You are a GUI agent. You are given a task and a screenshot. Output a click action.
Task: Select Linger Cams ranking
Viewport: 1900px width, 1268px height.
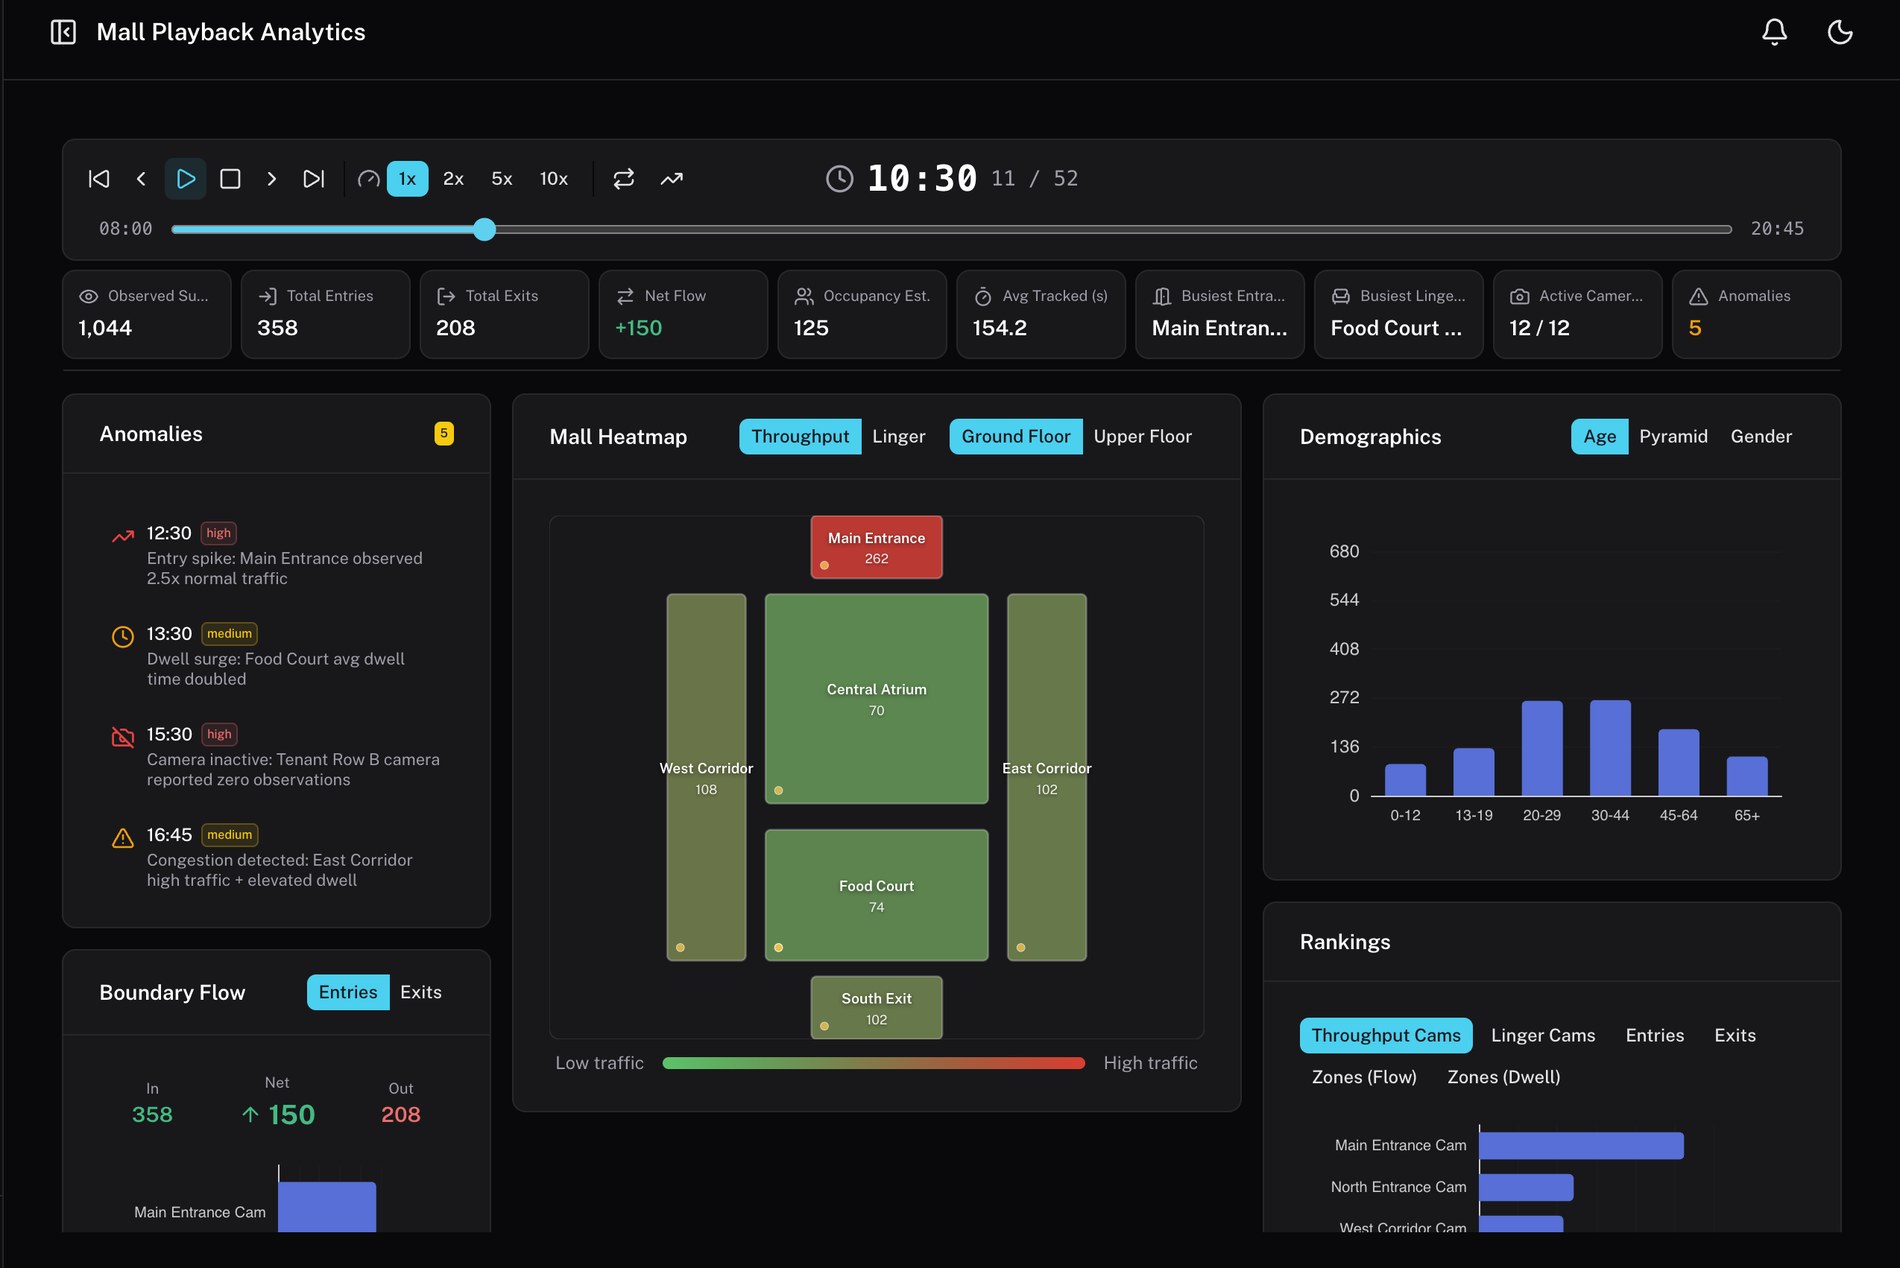(1543, 1036)
